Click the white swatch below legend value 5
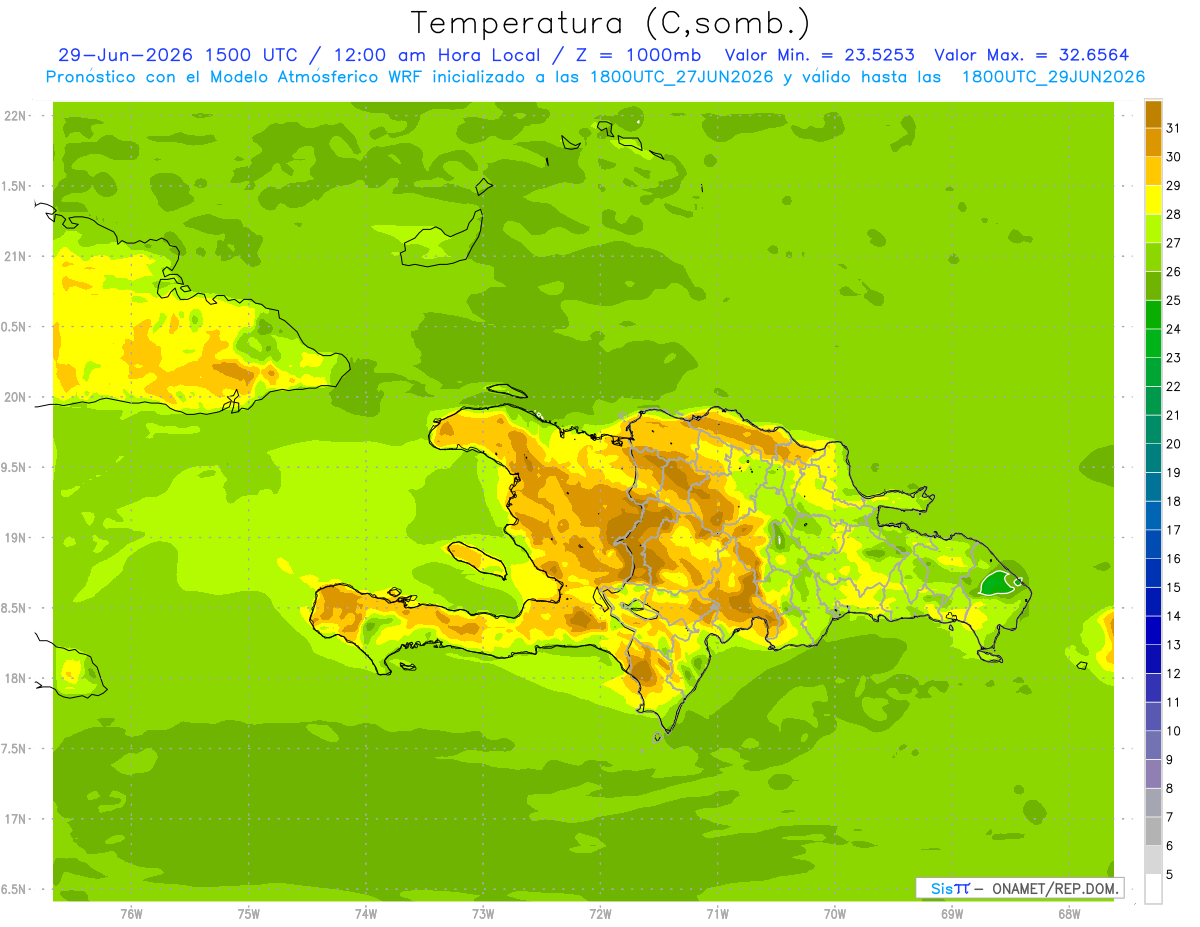Image resolution: width=1200 pixels, height=927 pixels. 1153,889
